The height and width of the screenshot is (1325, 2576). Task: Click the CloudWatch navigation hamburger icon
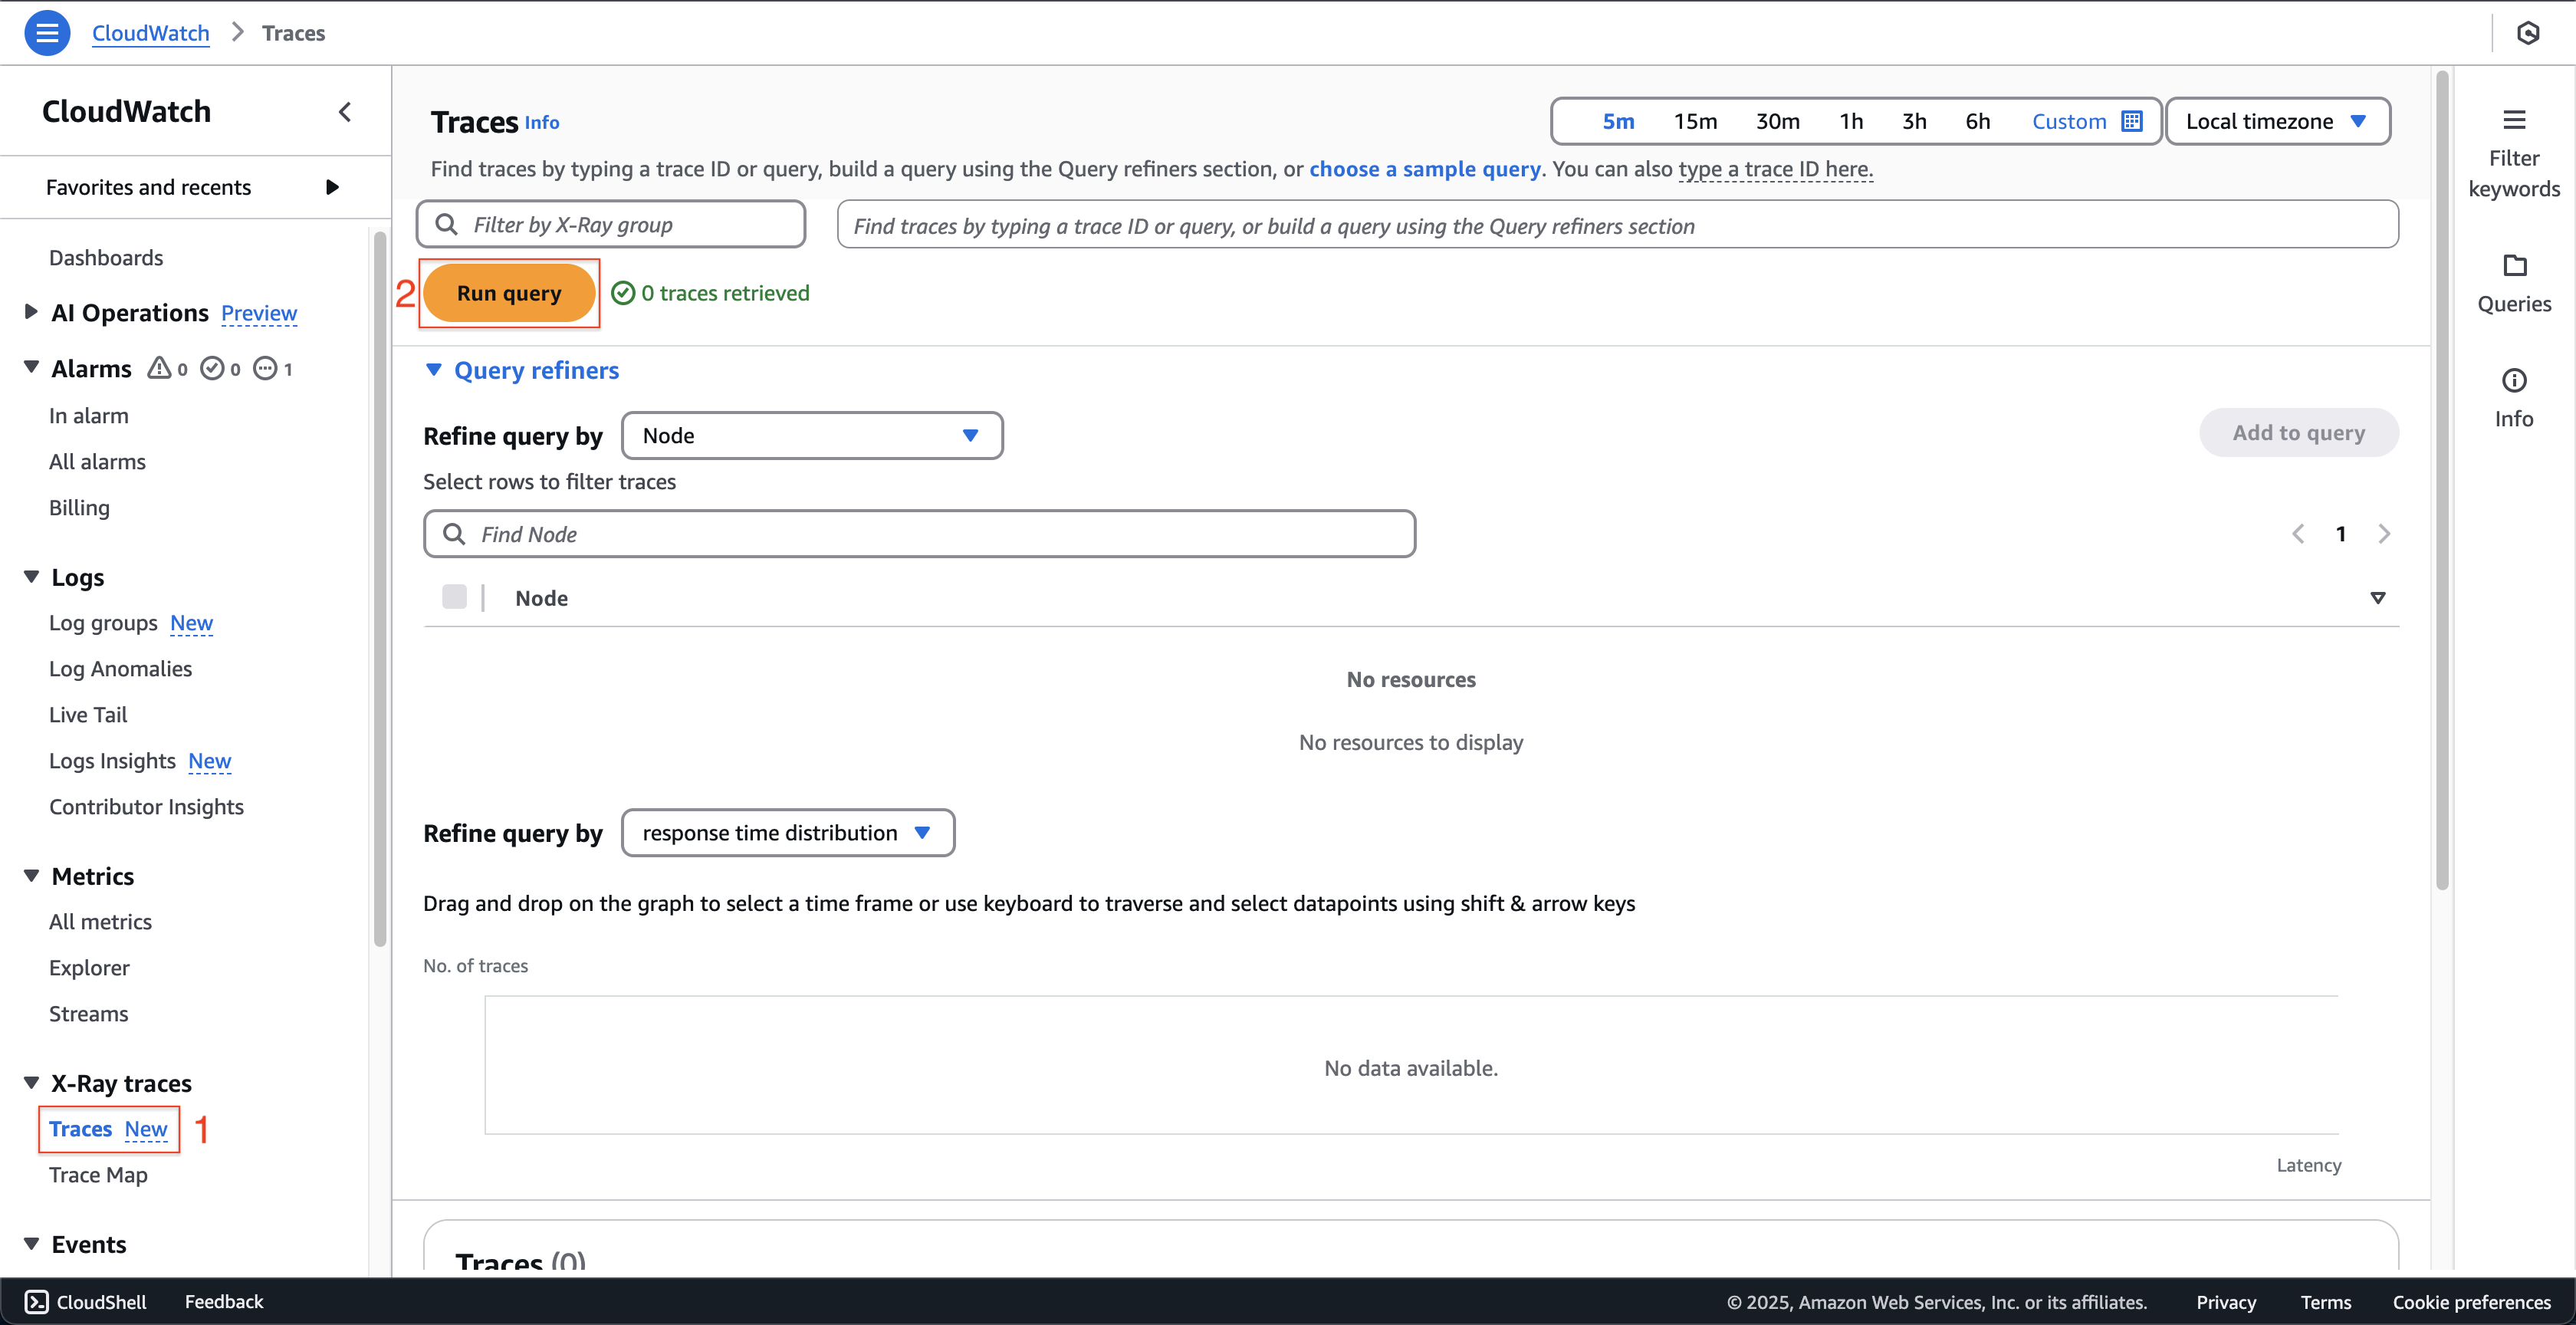click(x=48, y=32)
